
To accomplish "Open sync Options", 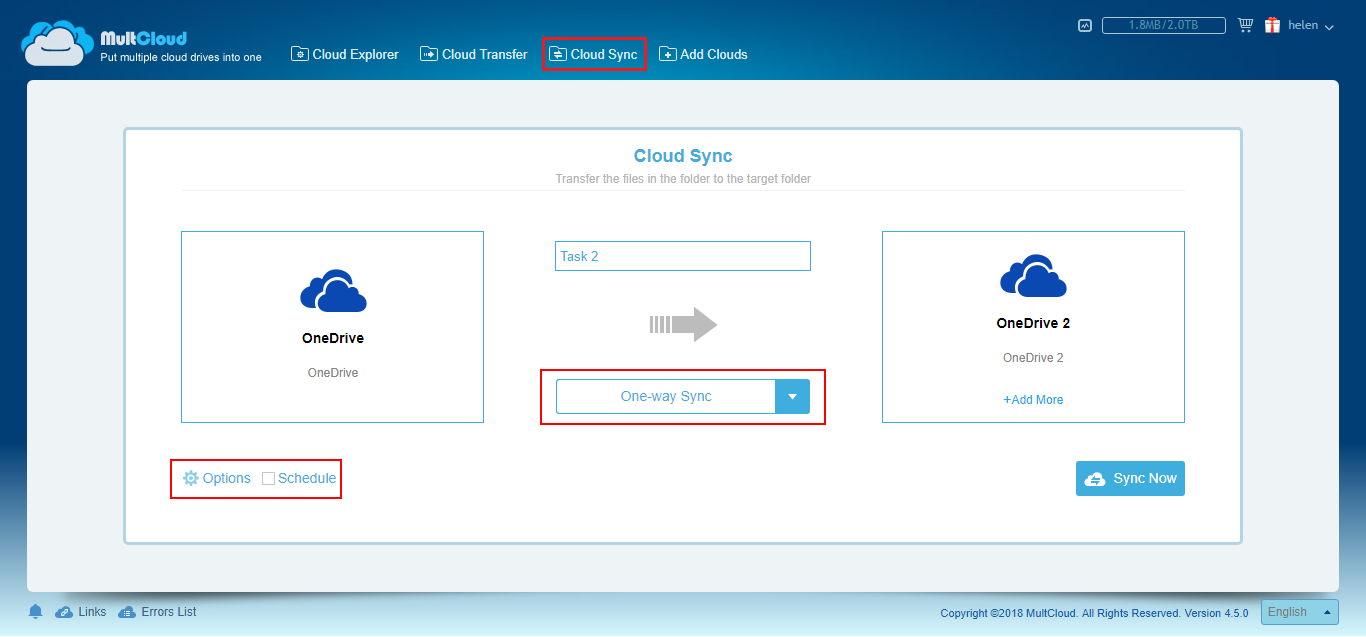I will pyautogui.click(x=216, y=478).
